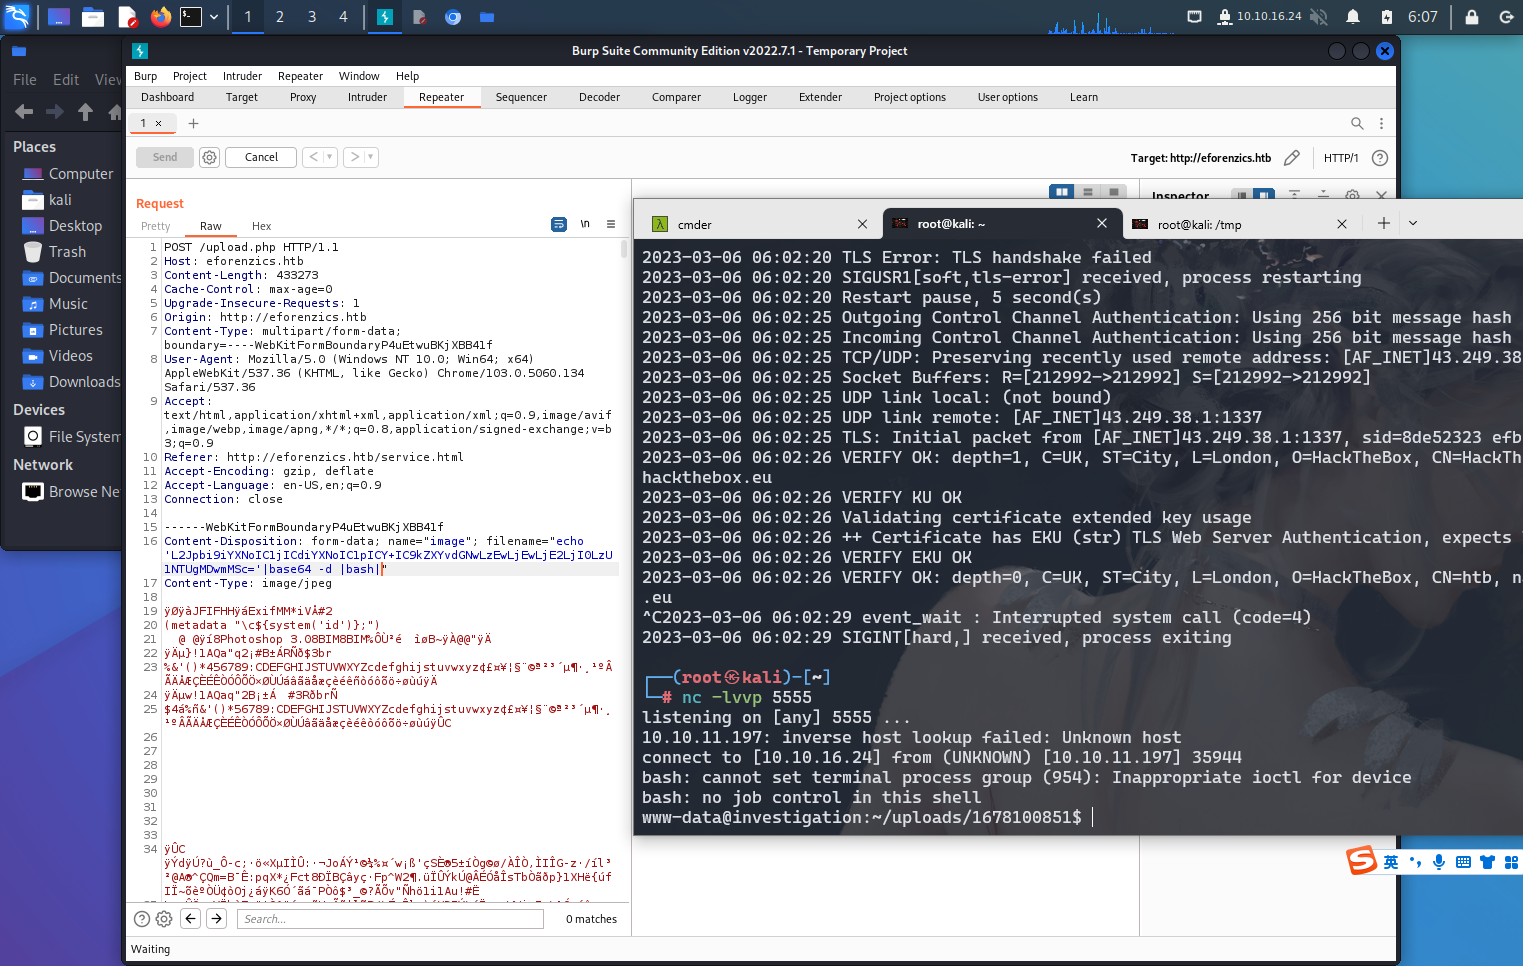Open the Project menu
This screenshot has height=966, width=1523.
click(x=189, y=76)
